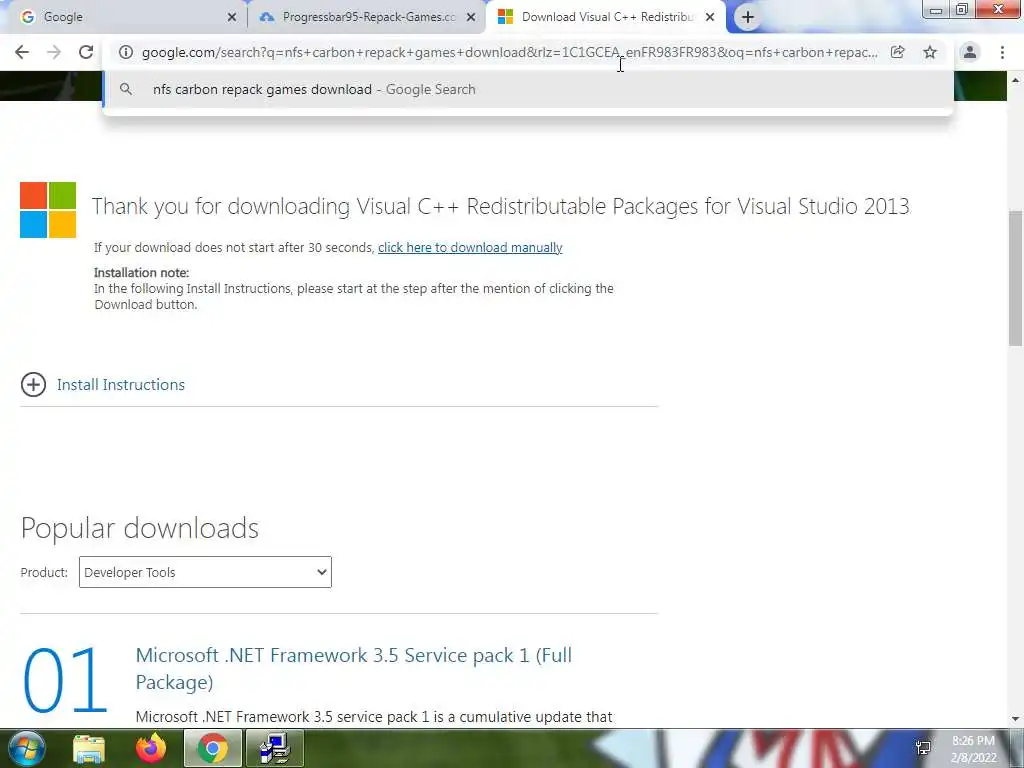Click the Thank you for downloading heading
1024x768 pixels.
[x=501, y=206]
